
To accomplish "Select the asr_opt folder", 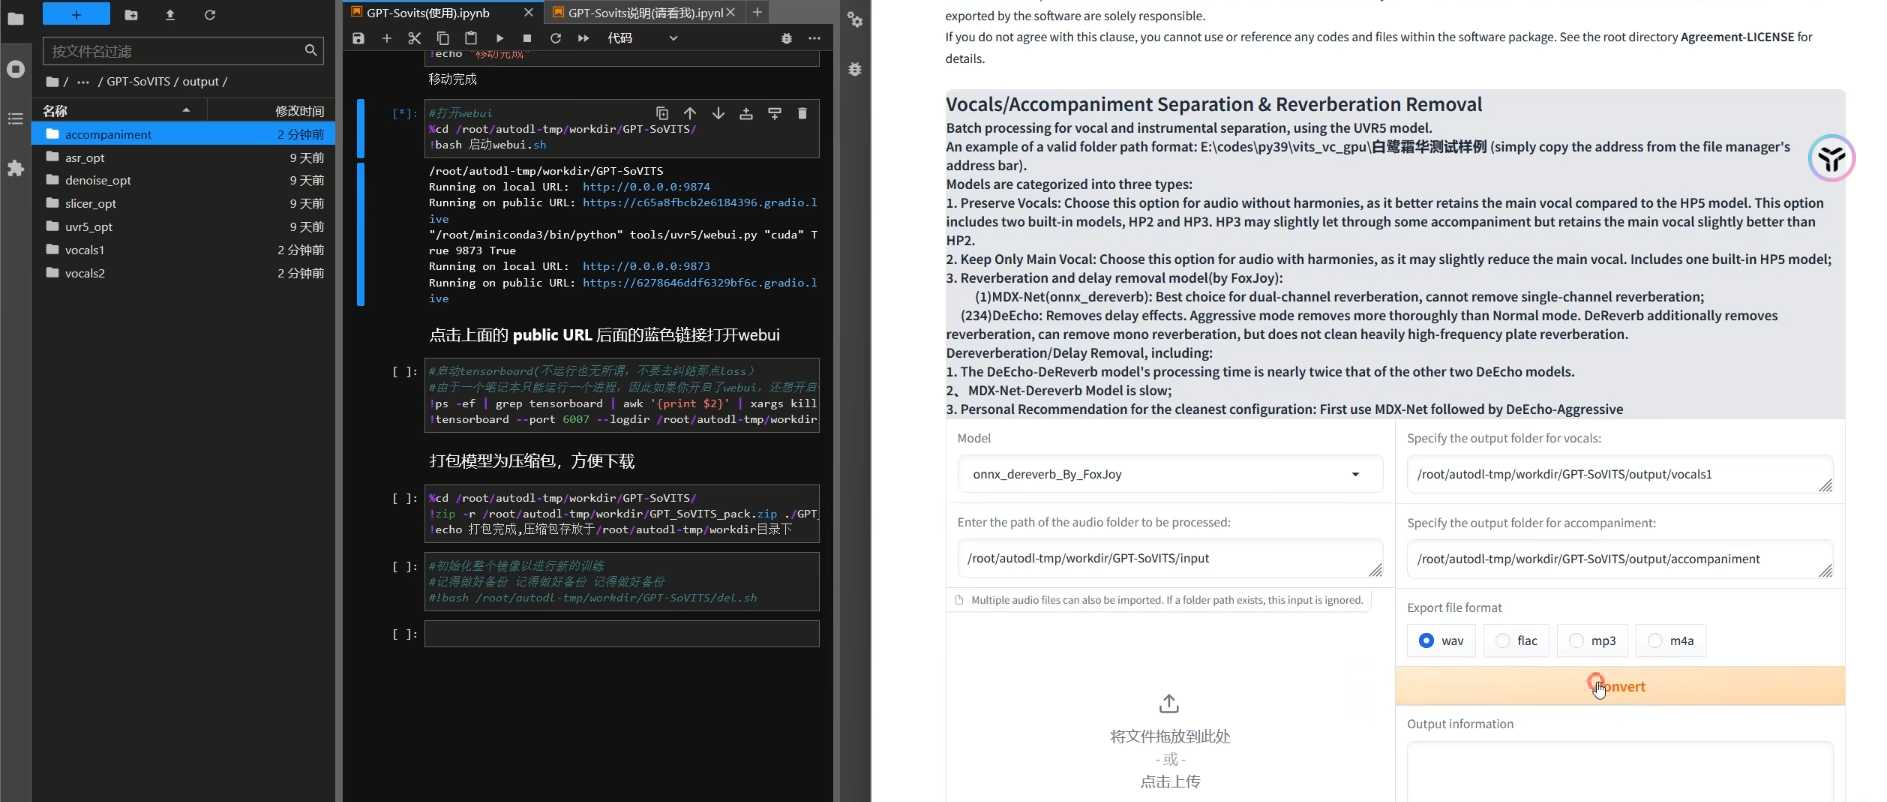I will click(x=183, y=157).
